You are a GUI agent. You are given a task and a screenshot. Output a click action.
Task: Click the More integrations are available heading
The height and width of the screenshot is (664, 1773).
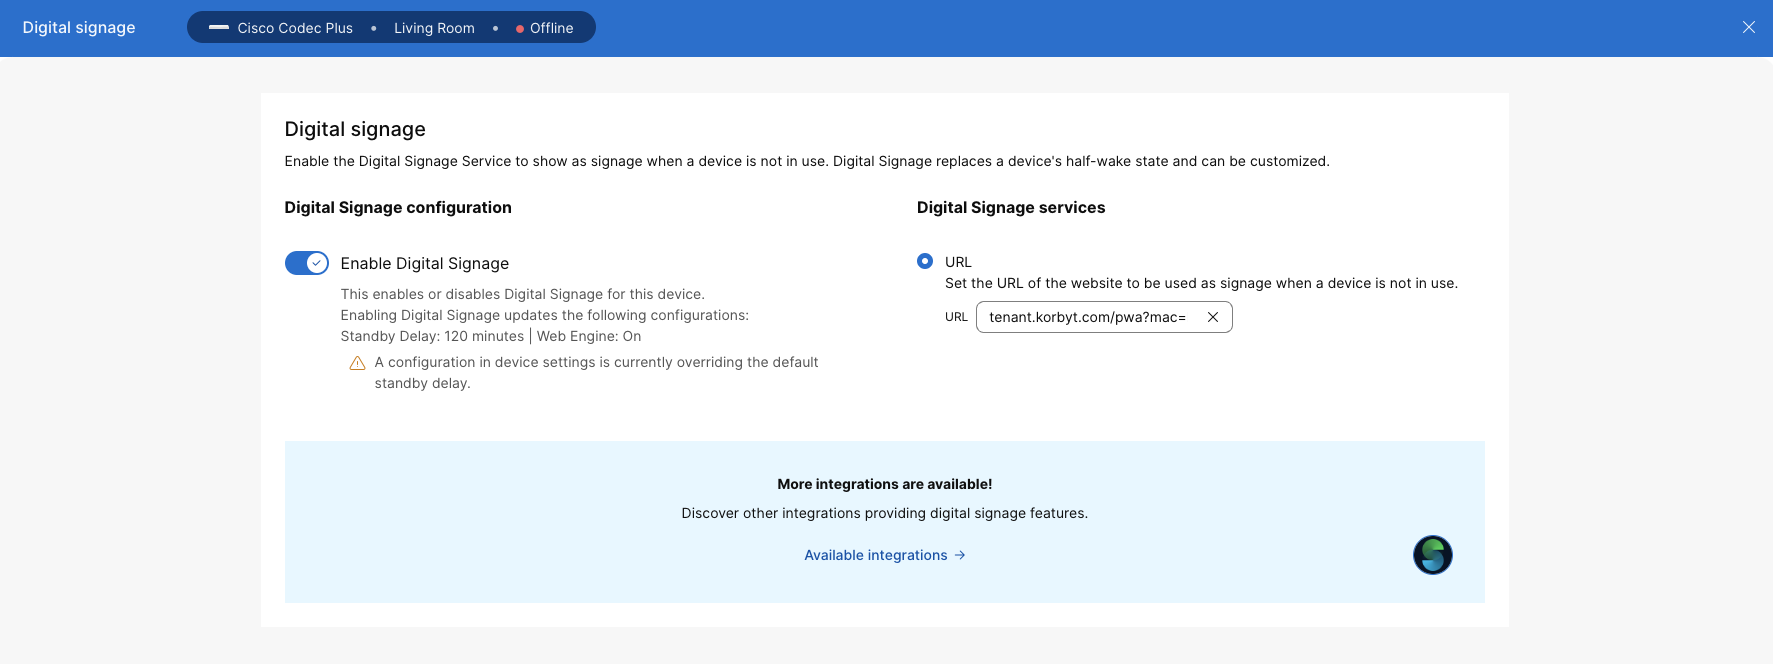point(885,484)
